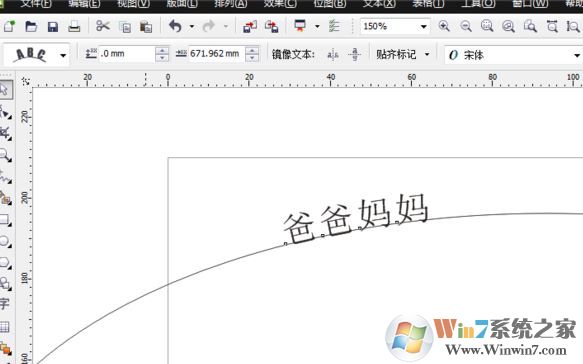
Task: Click the Save floppy disk icon
Action: pyautogui.click(x=53, y=27)
